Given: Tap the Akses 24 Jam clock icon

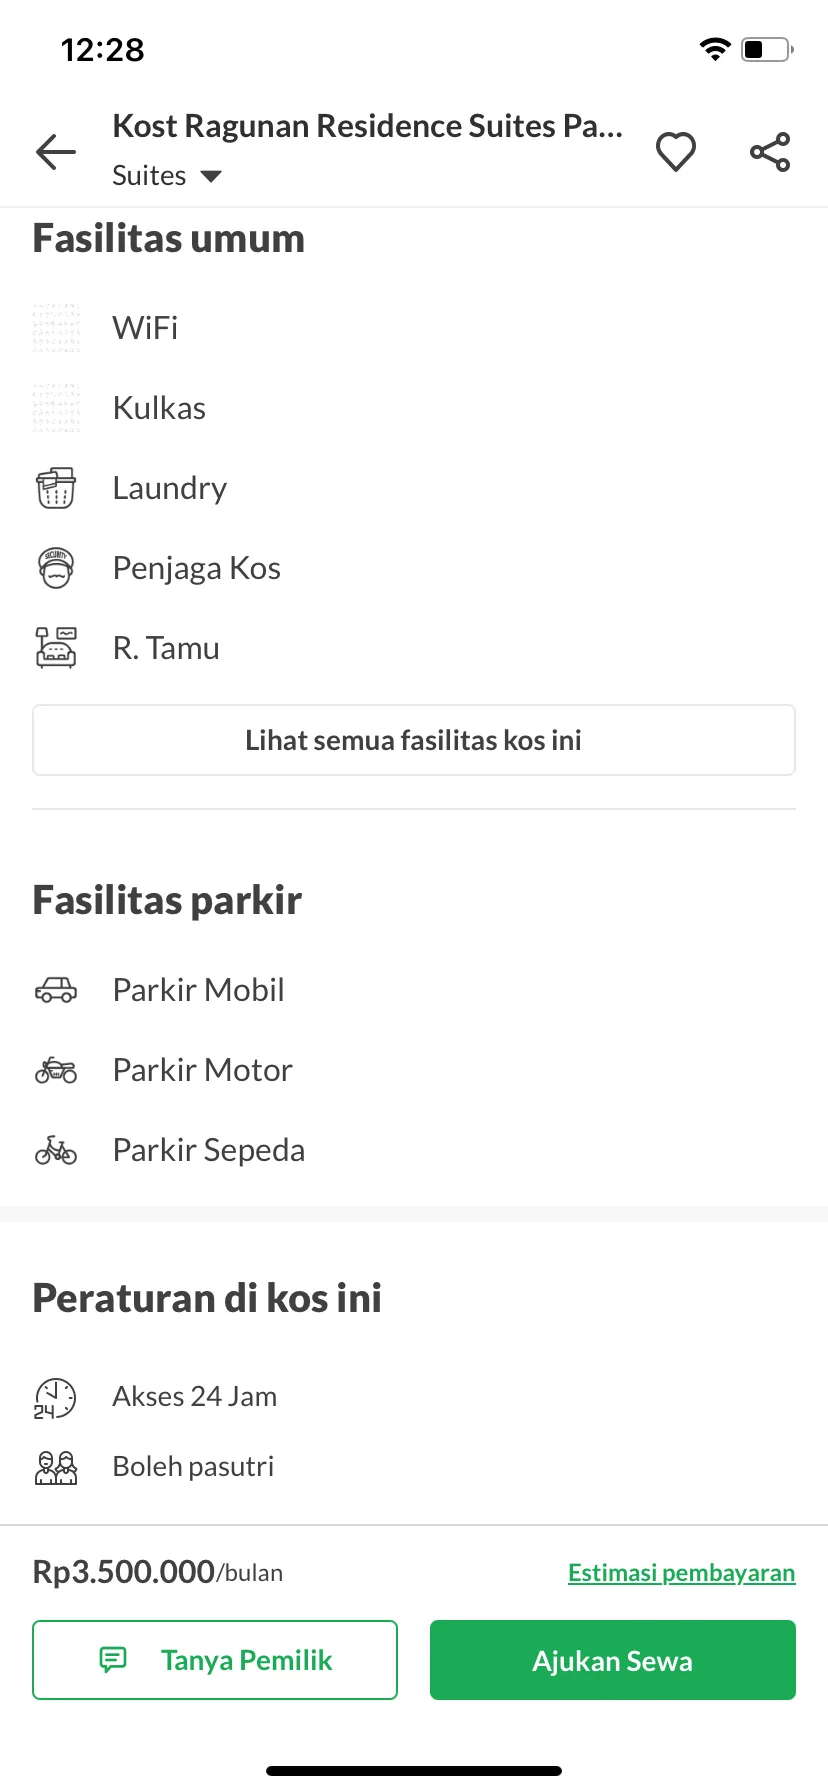Looking at the screenshot, I should tap(55, 1397).
